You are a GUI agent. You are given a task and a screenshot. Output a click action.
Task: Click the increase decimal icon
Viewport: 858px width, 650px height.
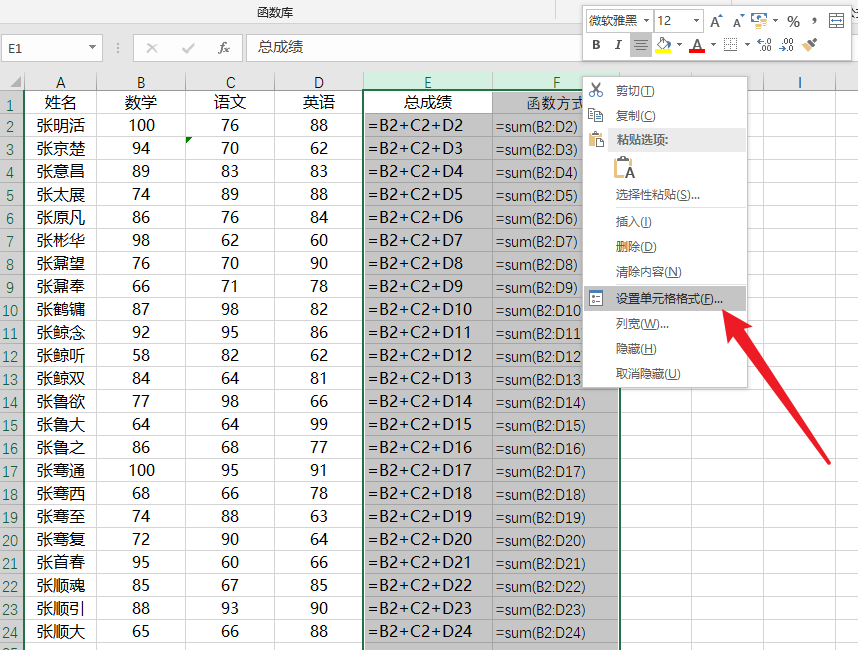point(764,45)
